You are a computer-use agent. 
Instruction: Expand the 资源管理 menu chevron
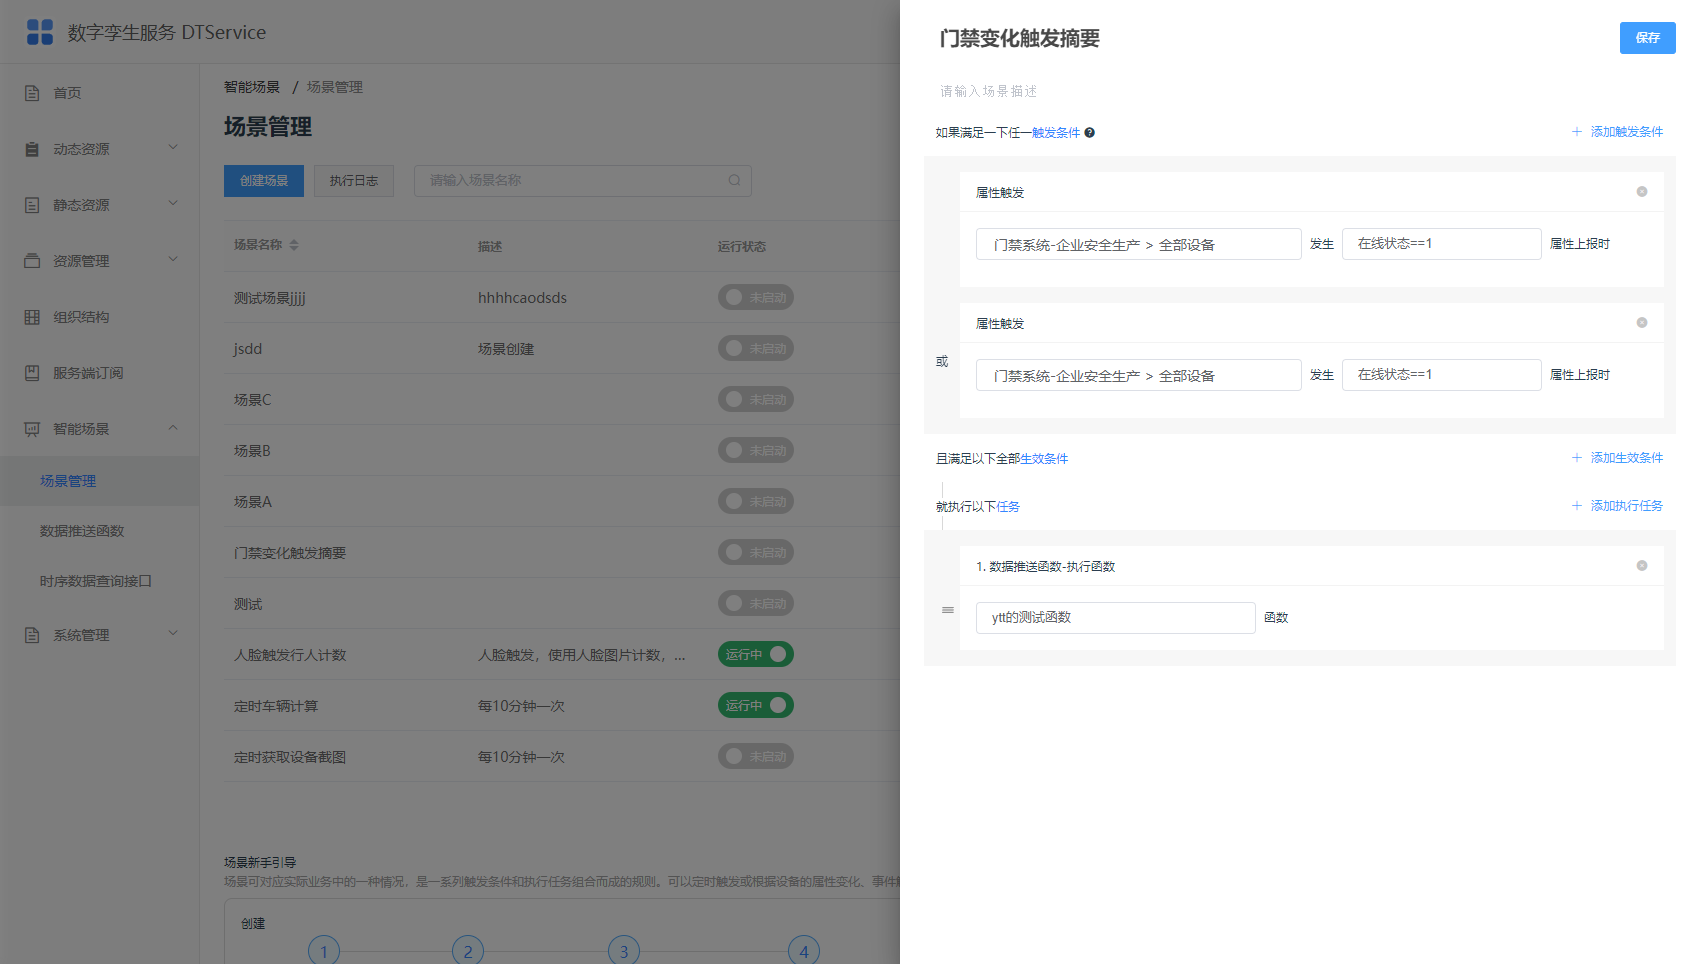(x=173, y=259)
